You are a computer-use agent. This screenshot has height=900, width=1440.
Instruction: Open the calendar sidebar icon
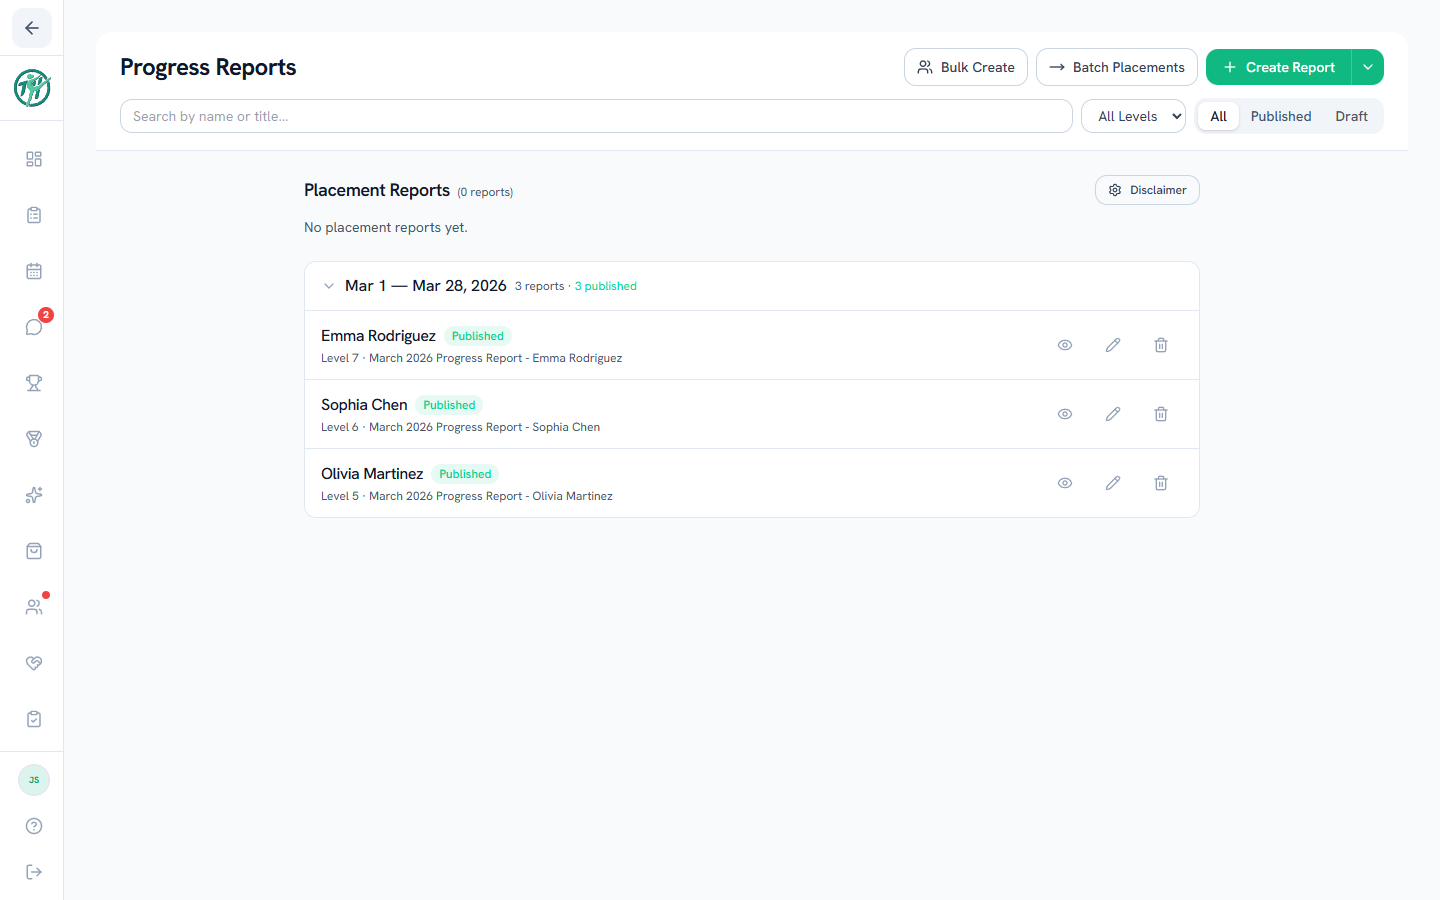(x=34, y=271)
